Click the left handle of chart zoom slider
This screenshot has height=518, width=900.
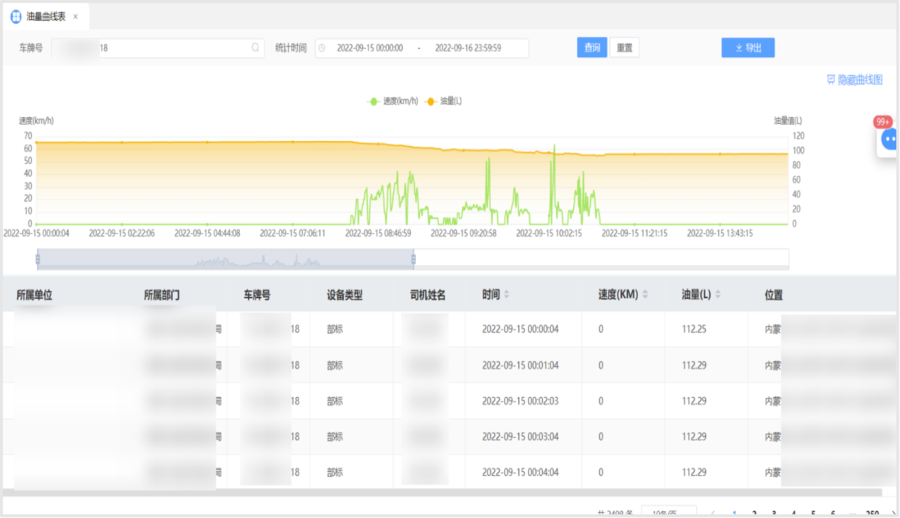tap(38, 259)
